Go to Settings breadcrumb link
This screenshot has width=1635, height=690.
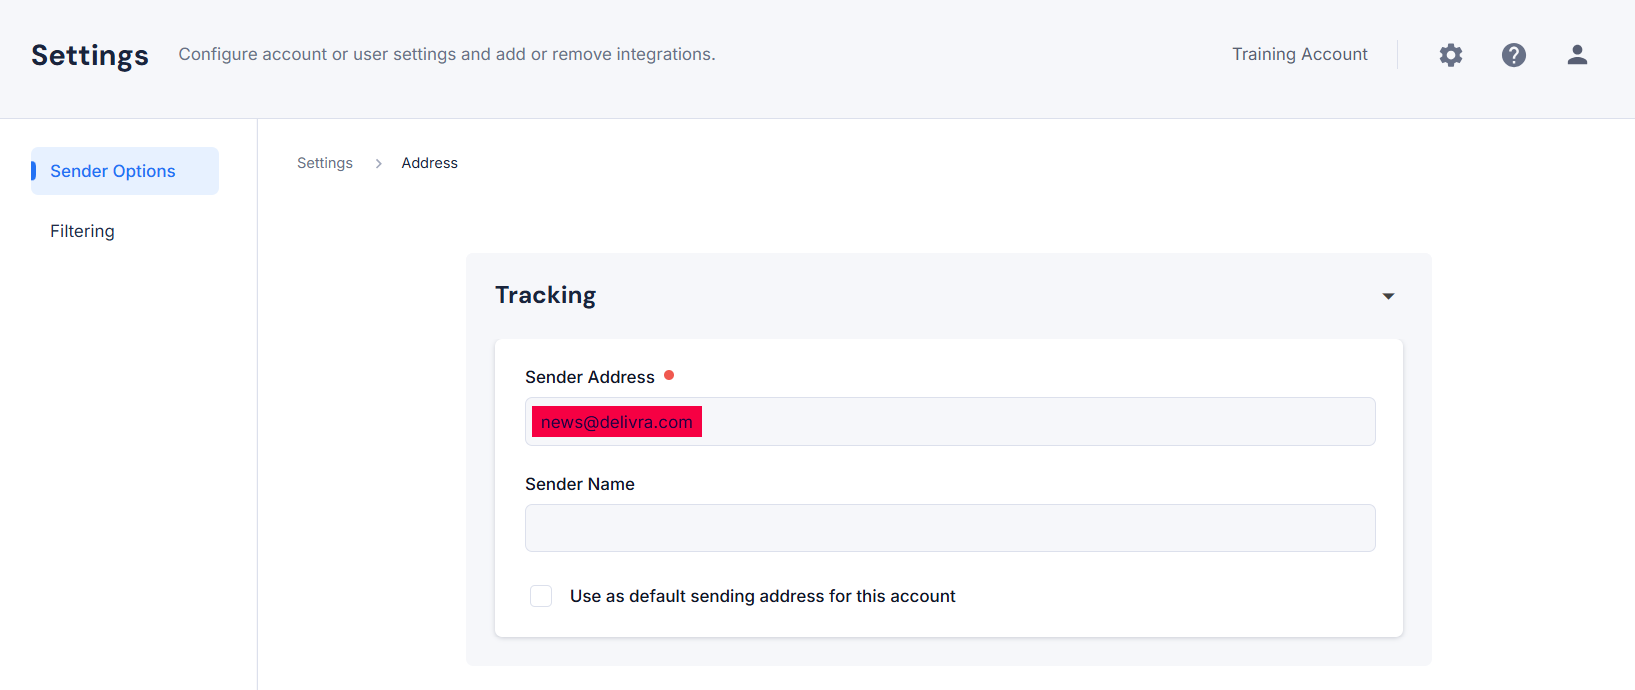(x=325, y=163)
